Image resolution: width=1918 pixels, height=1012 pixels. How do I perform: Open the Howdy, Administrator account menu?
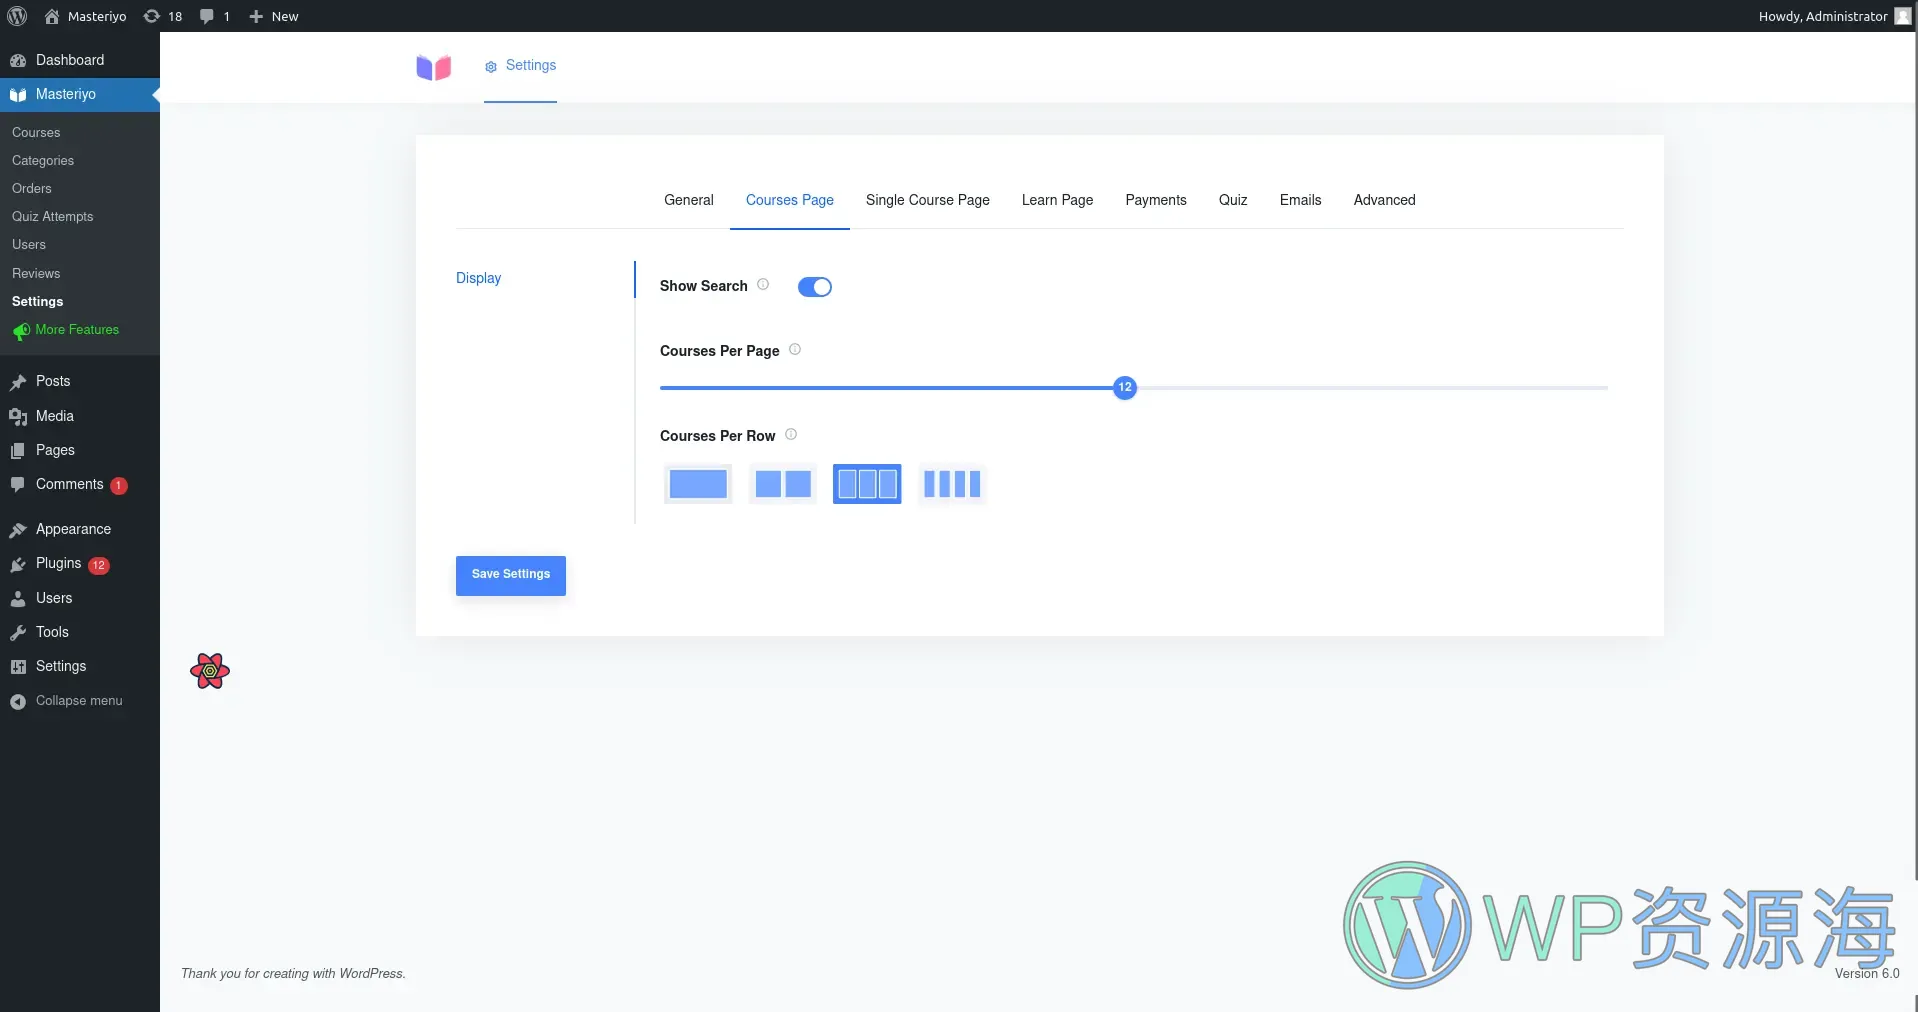pyautogui.click(x=1832, y=16)
